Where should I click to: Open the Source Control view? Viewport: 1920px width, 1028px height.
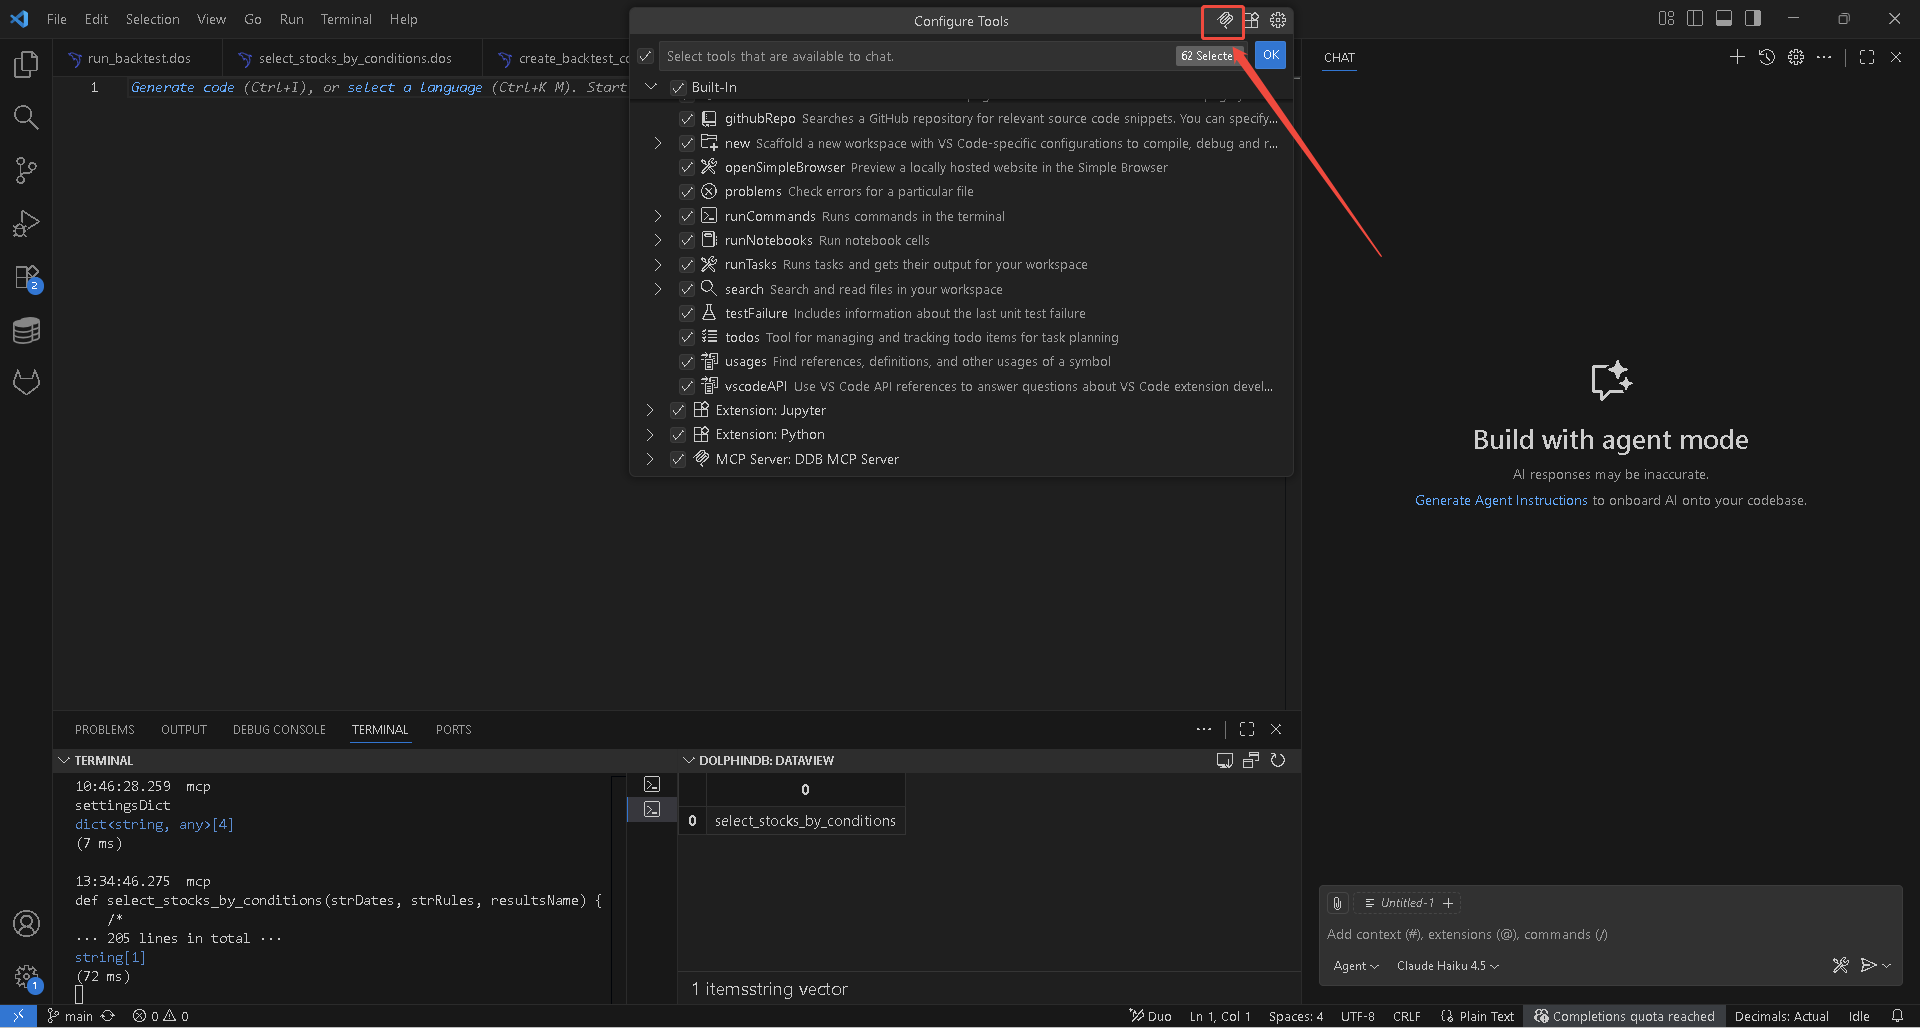(26, 171)
